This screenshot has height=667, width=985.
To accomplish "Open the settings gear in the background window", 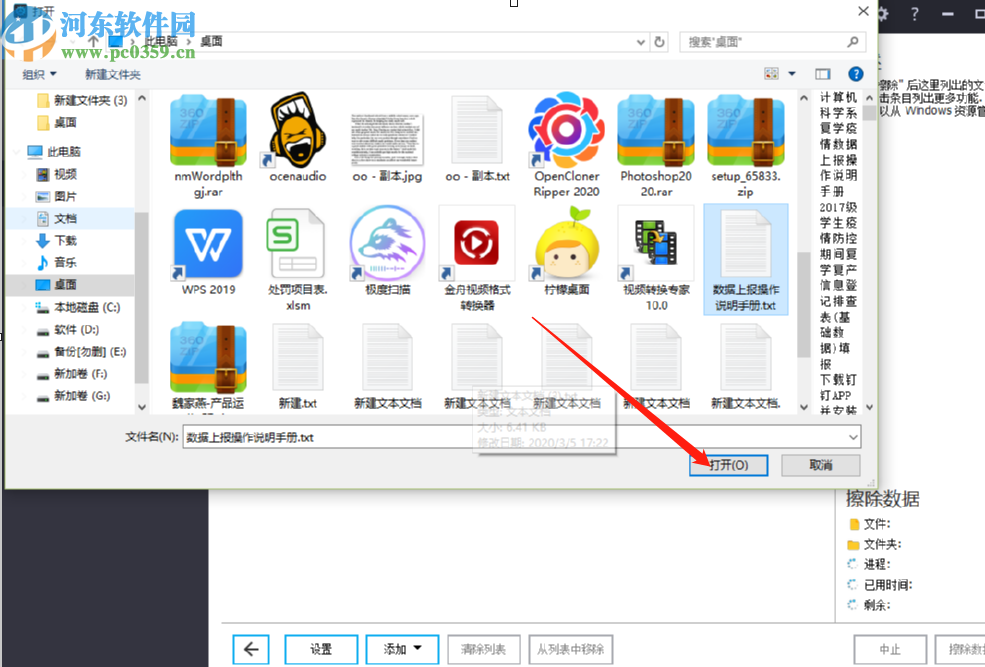I will pyautogui.click(x=883, y=14).
